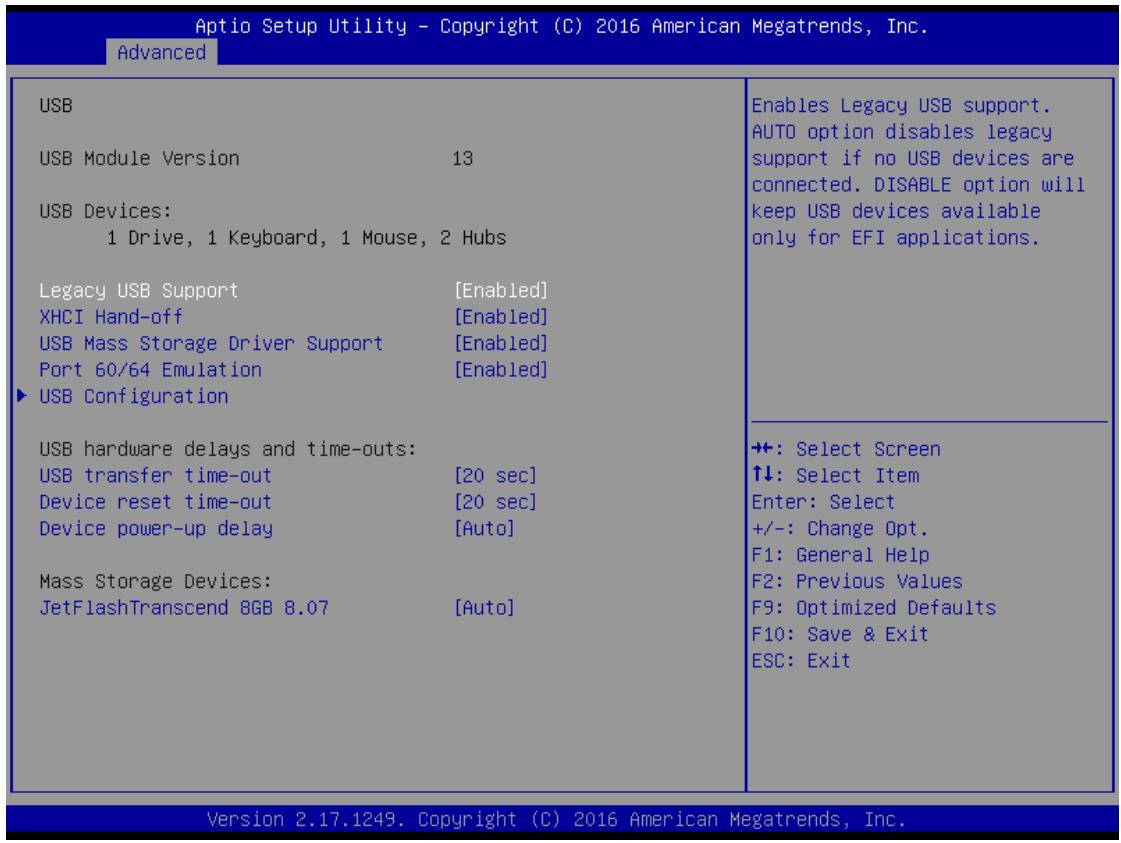1121x843 pixels.
Task: Toggle Port 60/64 Emulation Enabled value
Action: click(500, 370)
